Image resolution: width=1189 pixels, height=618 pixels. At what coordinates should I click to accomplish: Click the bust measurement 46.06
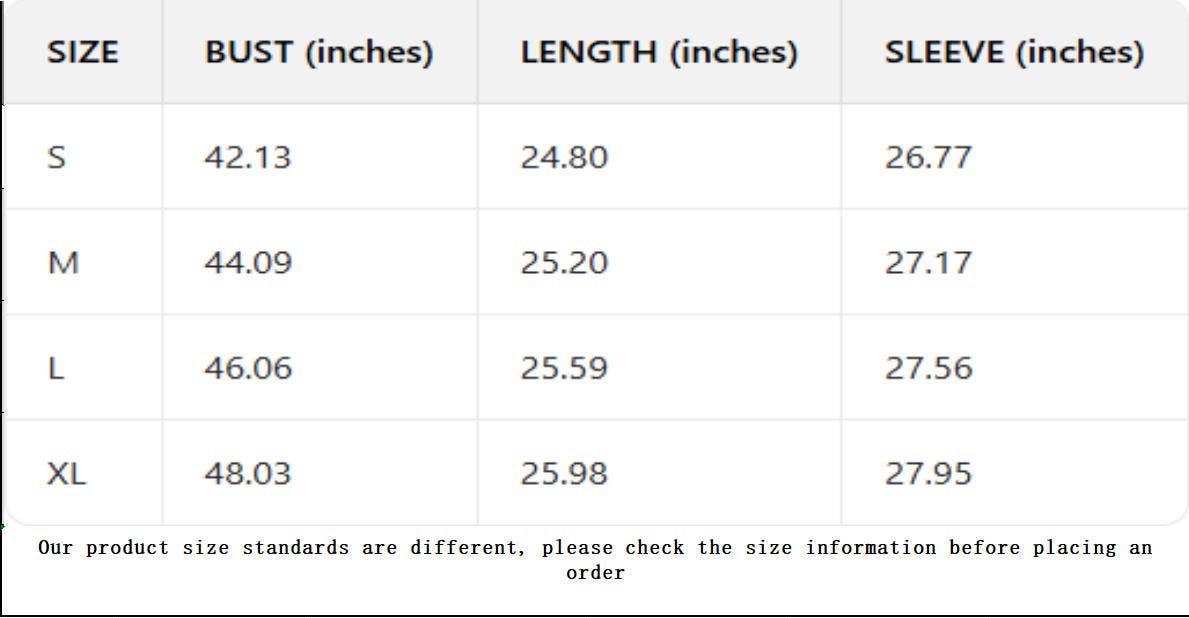coord(248,368)
